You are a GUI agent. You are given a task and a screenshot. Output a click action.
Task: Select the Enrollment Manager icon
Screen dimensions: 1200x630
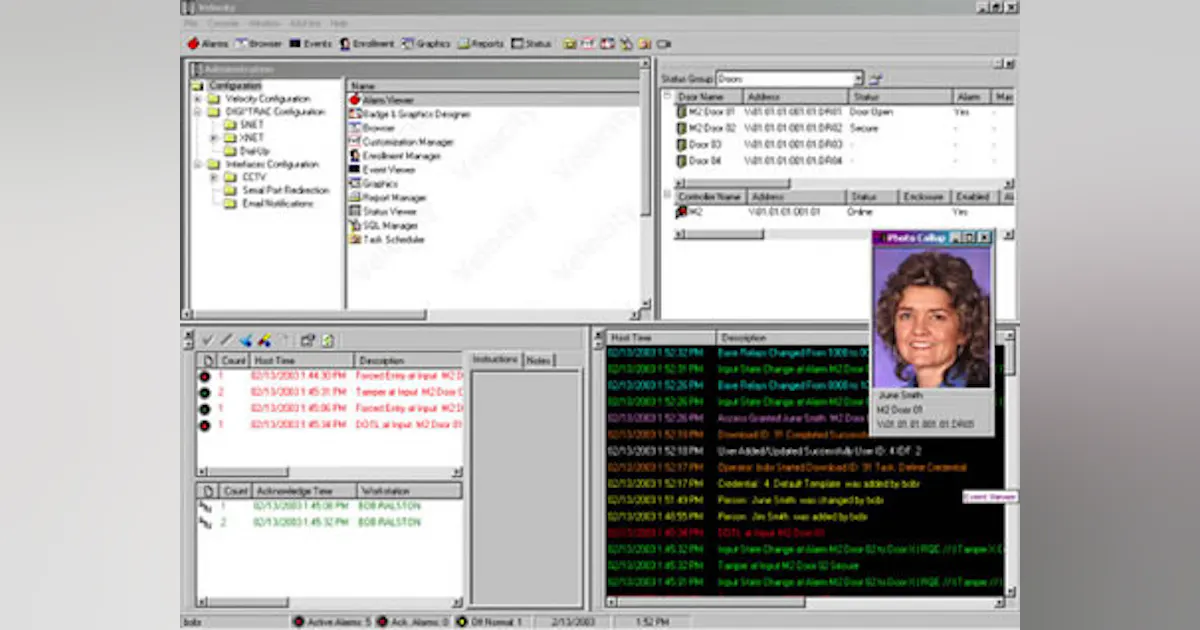pyautogui.click(x=355, y=156)
